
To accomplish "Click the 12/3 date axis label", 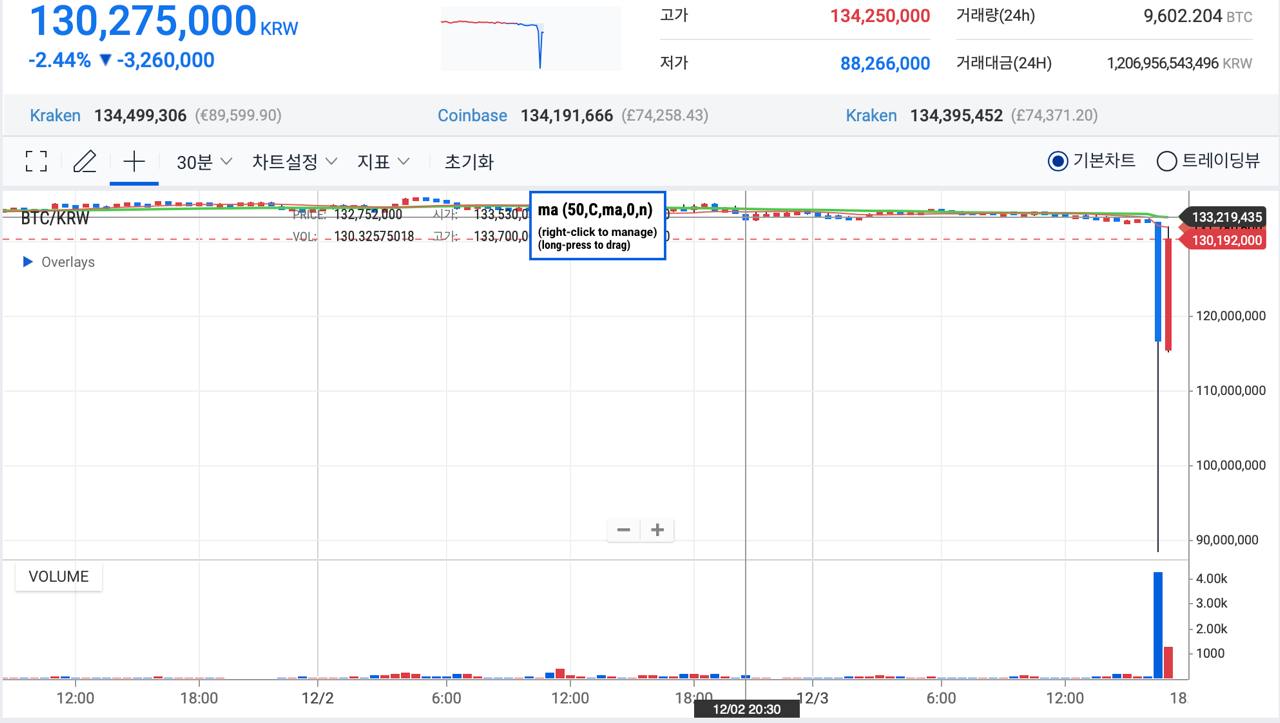I will (812, 698).
